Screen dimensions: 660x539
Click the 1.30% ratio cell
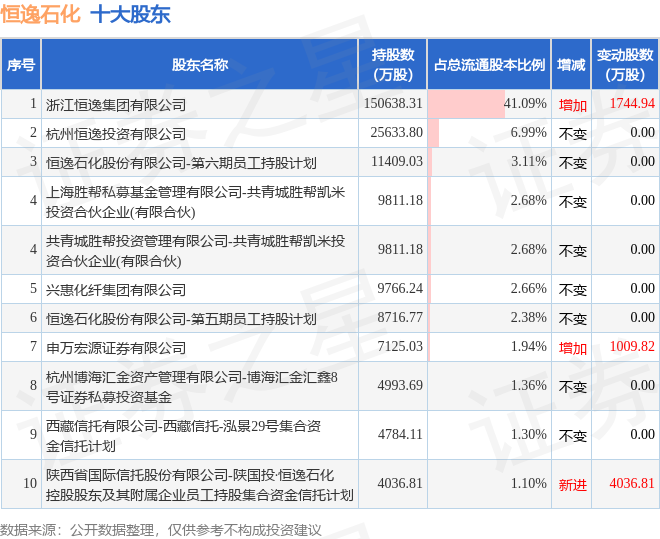tap(489, 434)
